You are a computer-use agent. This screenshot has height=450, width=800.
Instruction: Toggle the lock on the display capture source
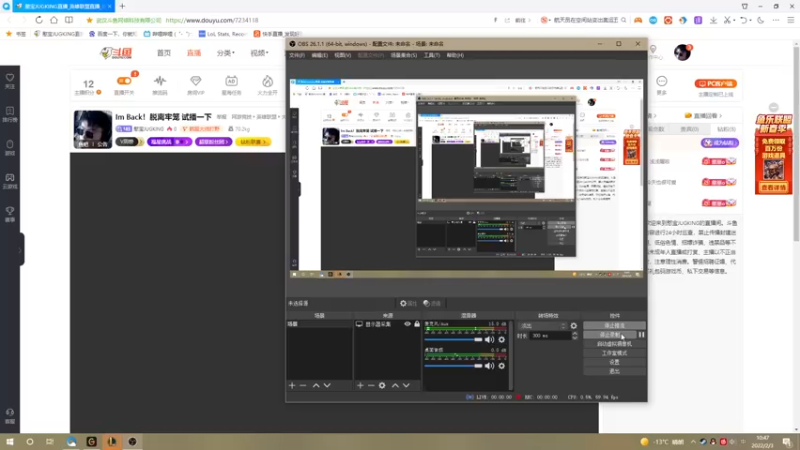tap(417, 324)
